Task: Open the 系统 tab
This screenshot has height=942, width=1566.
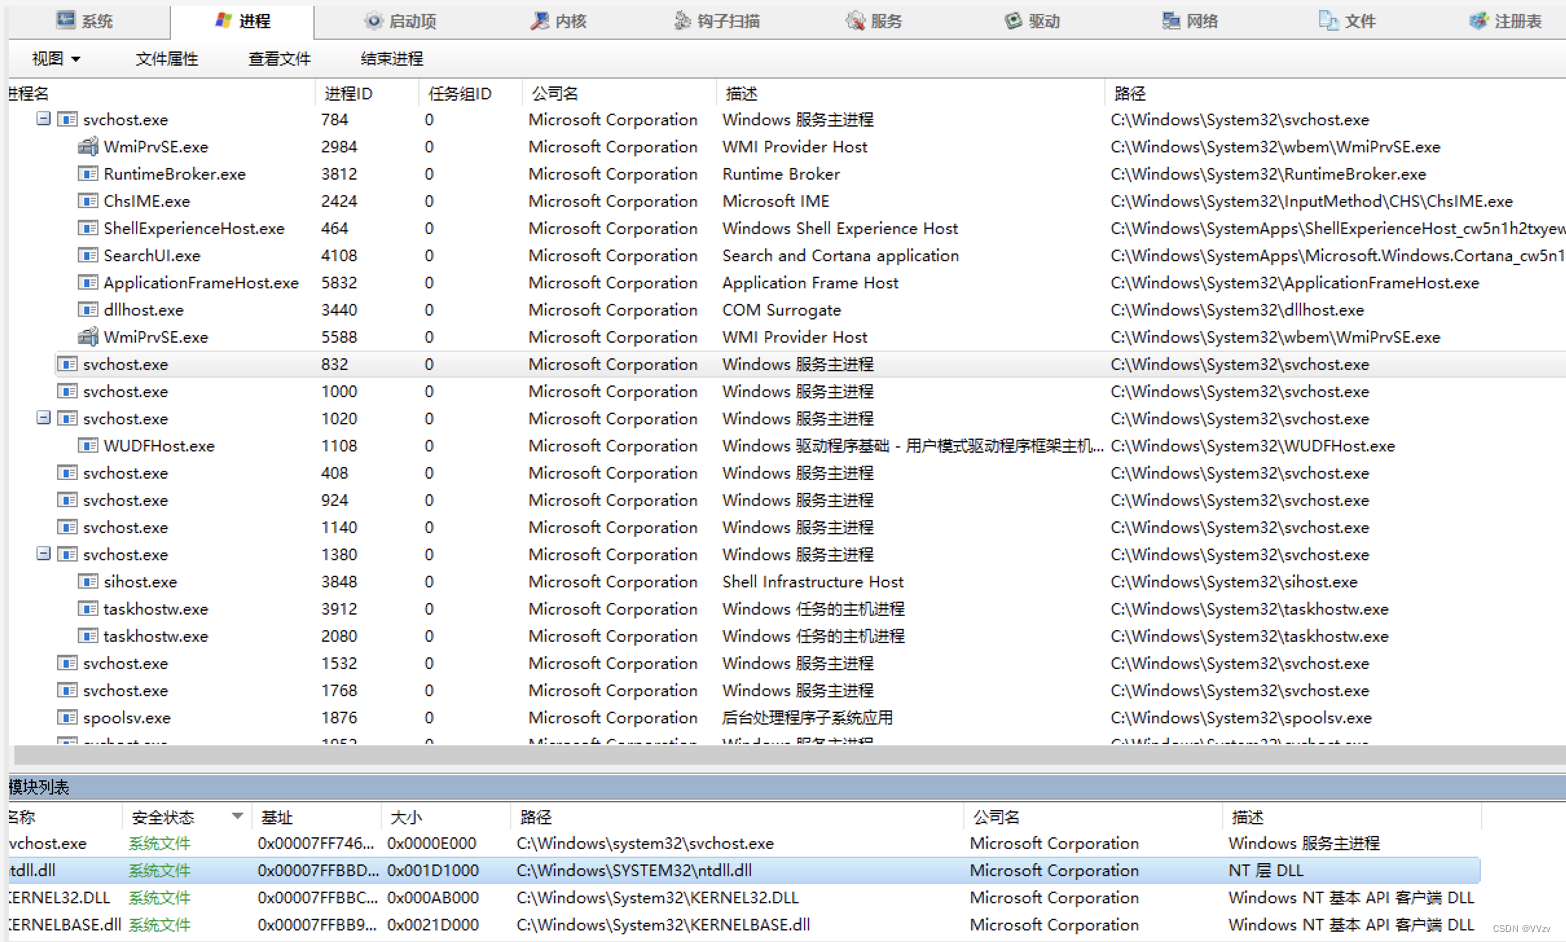Action: coord(85,21)
